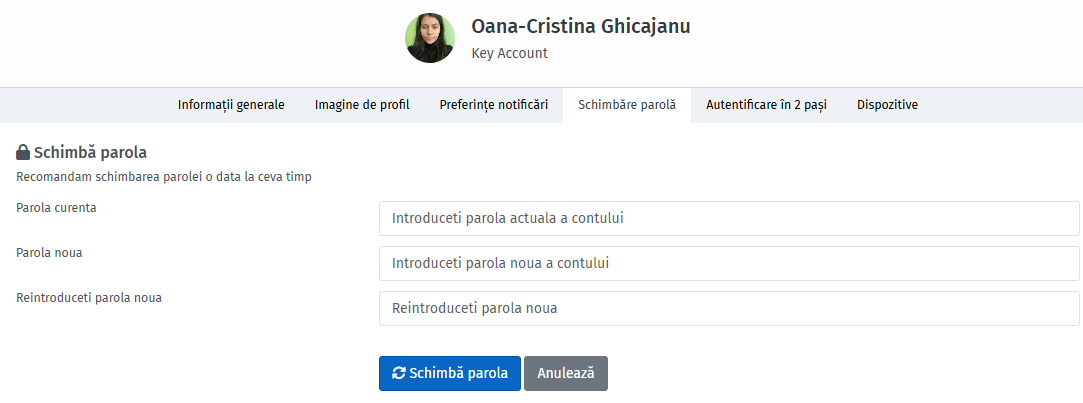The image size is (1083, 403).
Task: Open the Informații generale tab
Action: click(x=231, y=105)
